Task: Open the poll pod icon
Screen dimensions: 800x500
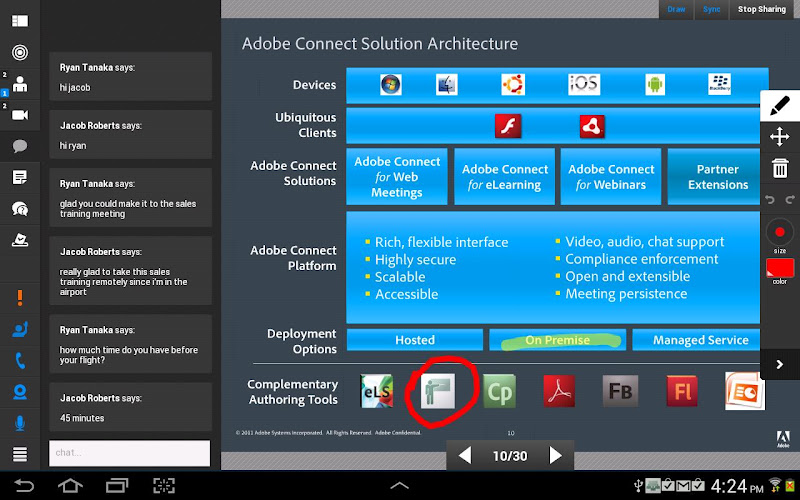Action: [x=20, y=240]
